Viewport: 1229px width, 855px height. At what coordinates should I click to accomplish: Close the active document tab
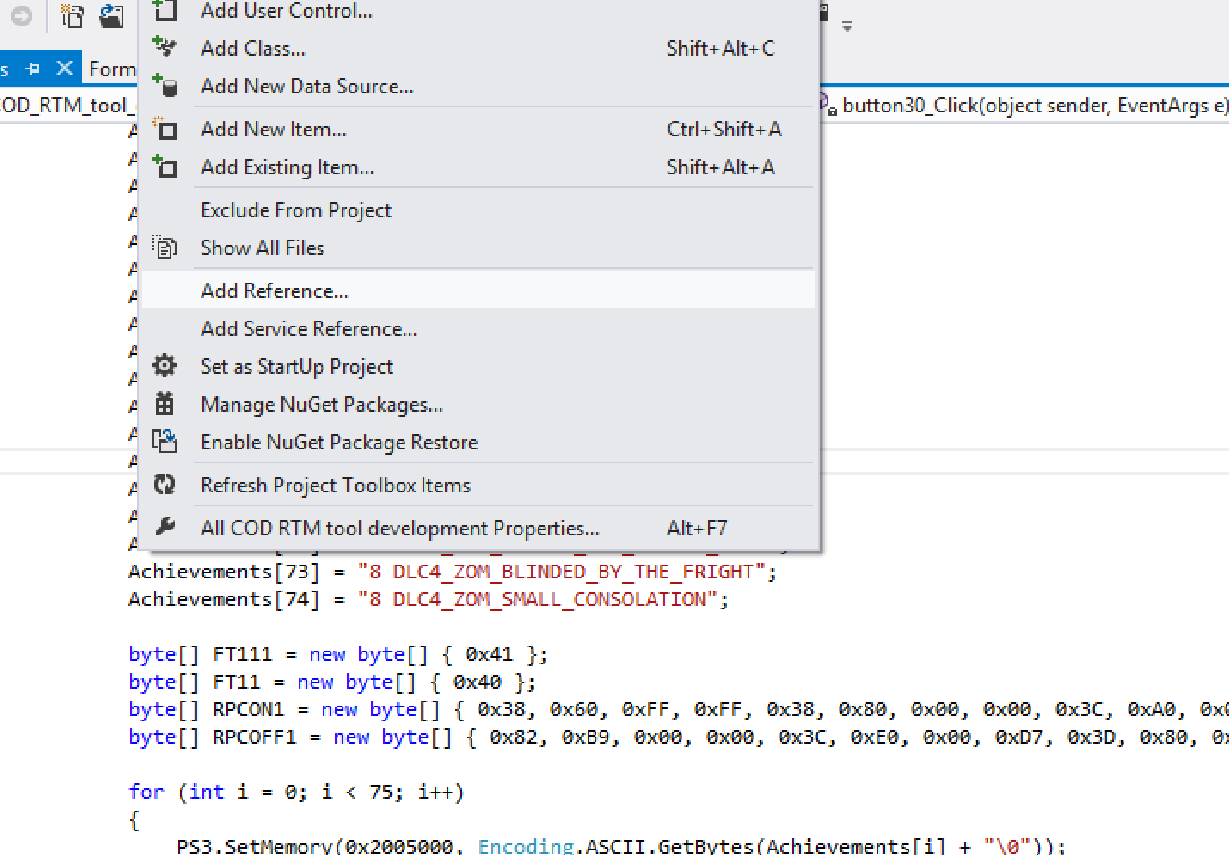(64, 69)
